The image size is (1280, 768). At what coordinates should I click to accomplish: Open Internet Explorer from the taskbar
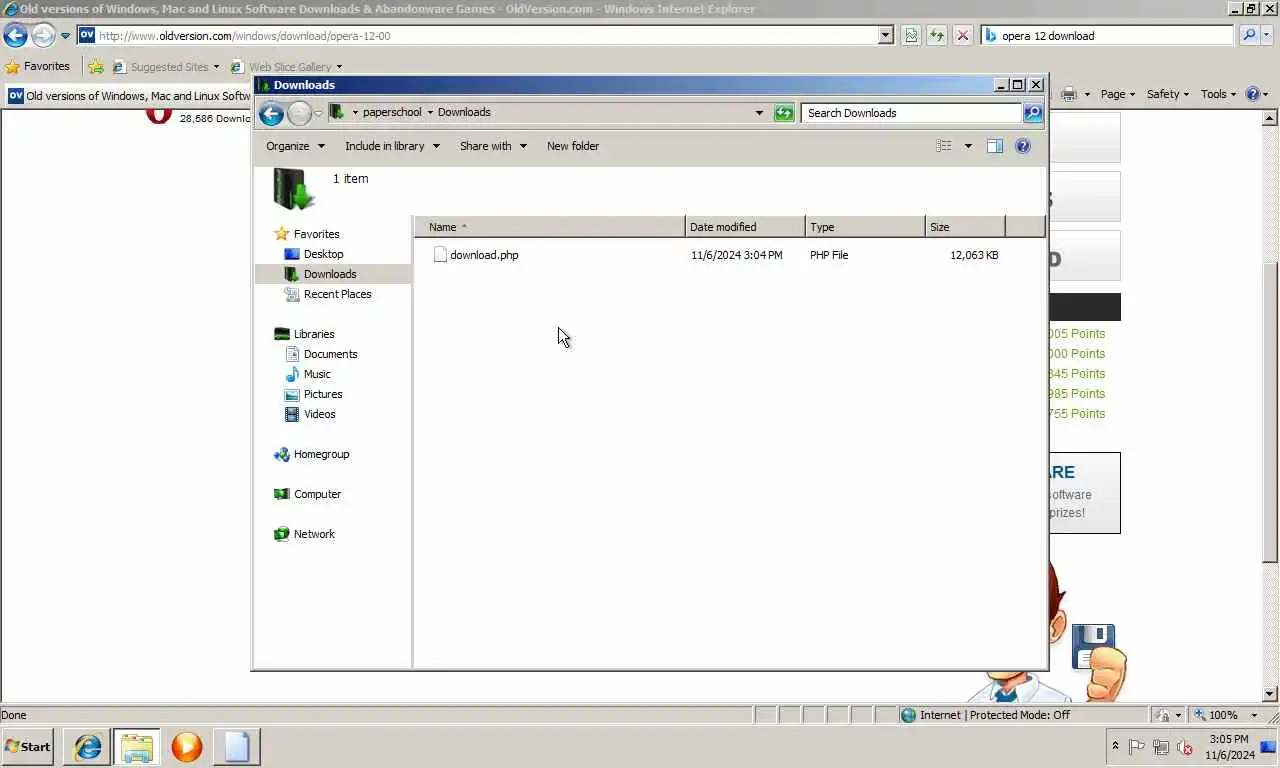click(88, 747)
